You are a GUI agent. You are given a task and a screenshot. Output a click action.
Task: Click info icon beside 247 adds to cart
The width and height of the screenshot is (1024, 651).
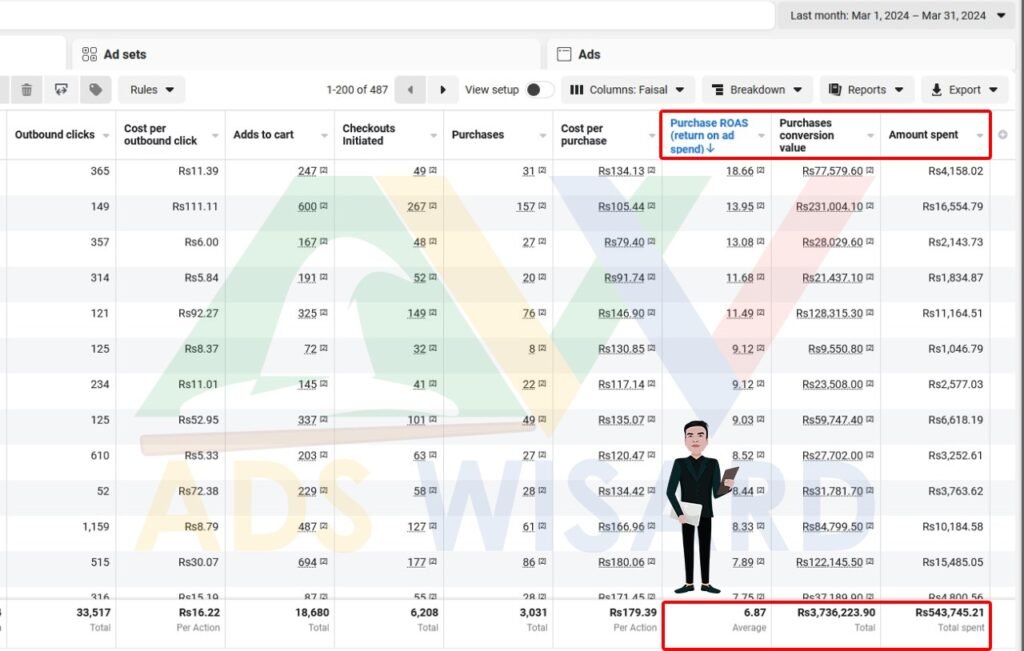323,170
